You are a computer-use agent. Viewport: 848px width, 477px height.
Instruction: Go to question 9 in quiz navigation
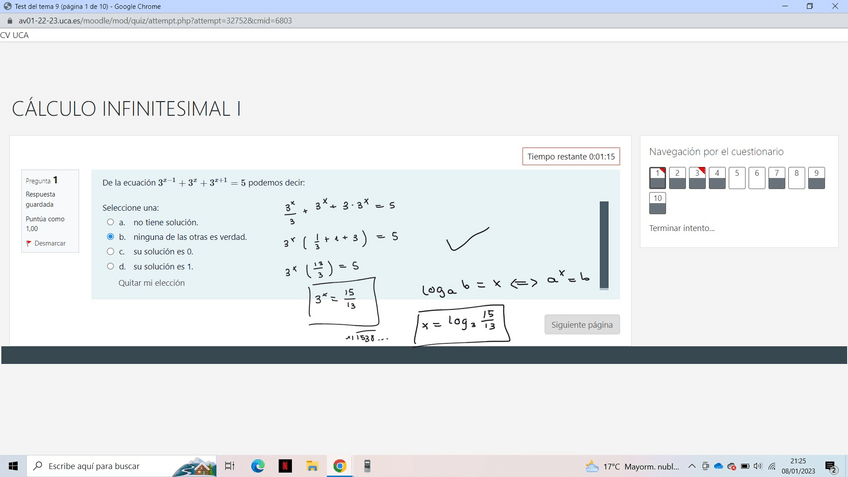(x=817, y=178)
